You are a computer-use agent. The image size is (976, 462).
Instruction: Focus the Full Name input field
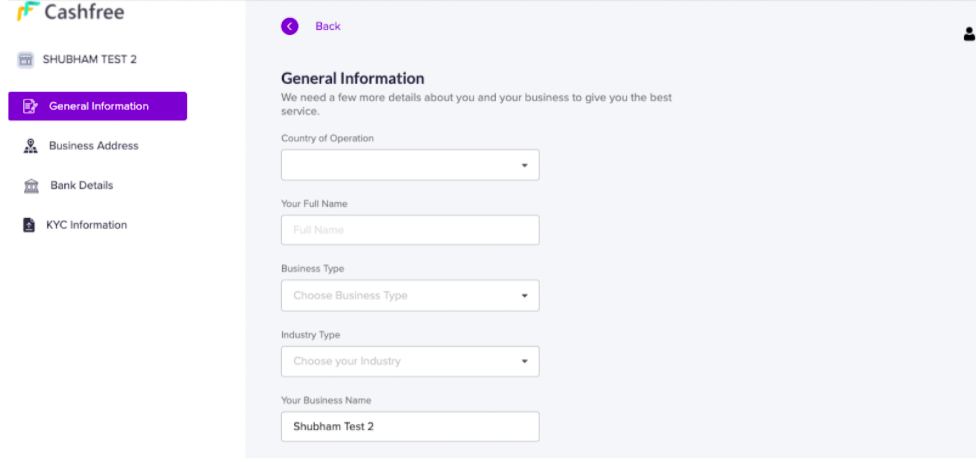410,230
